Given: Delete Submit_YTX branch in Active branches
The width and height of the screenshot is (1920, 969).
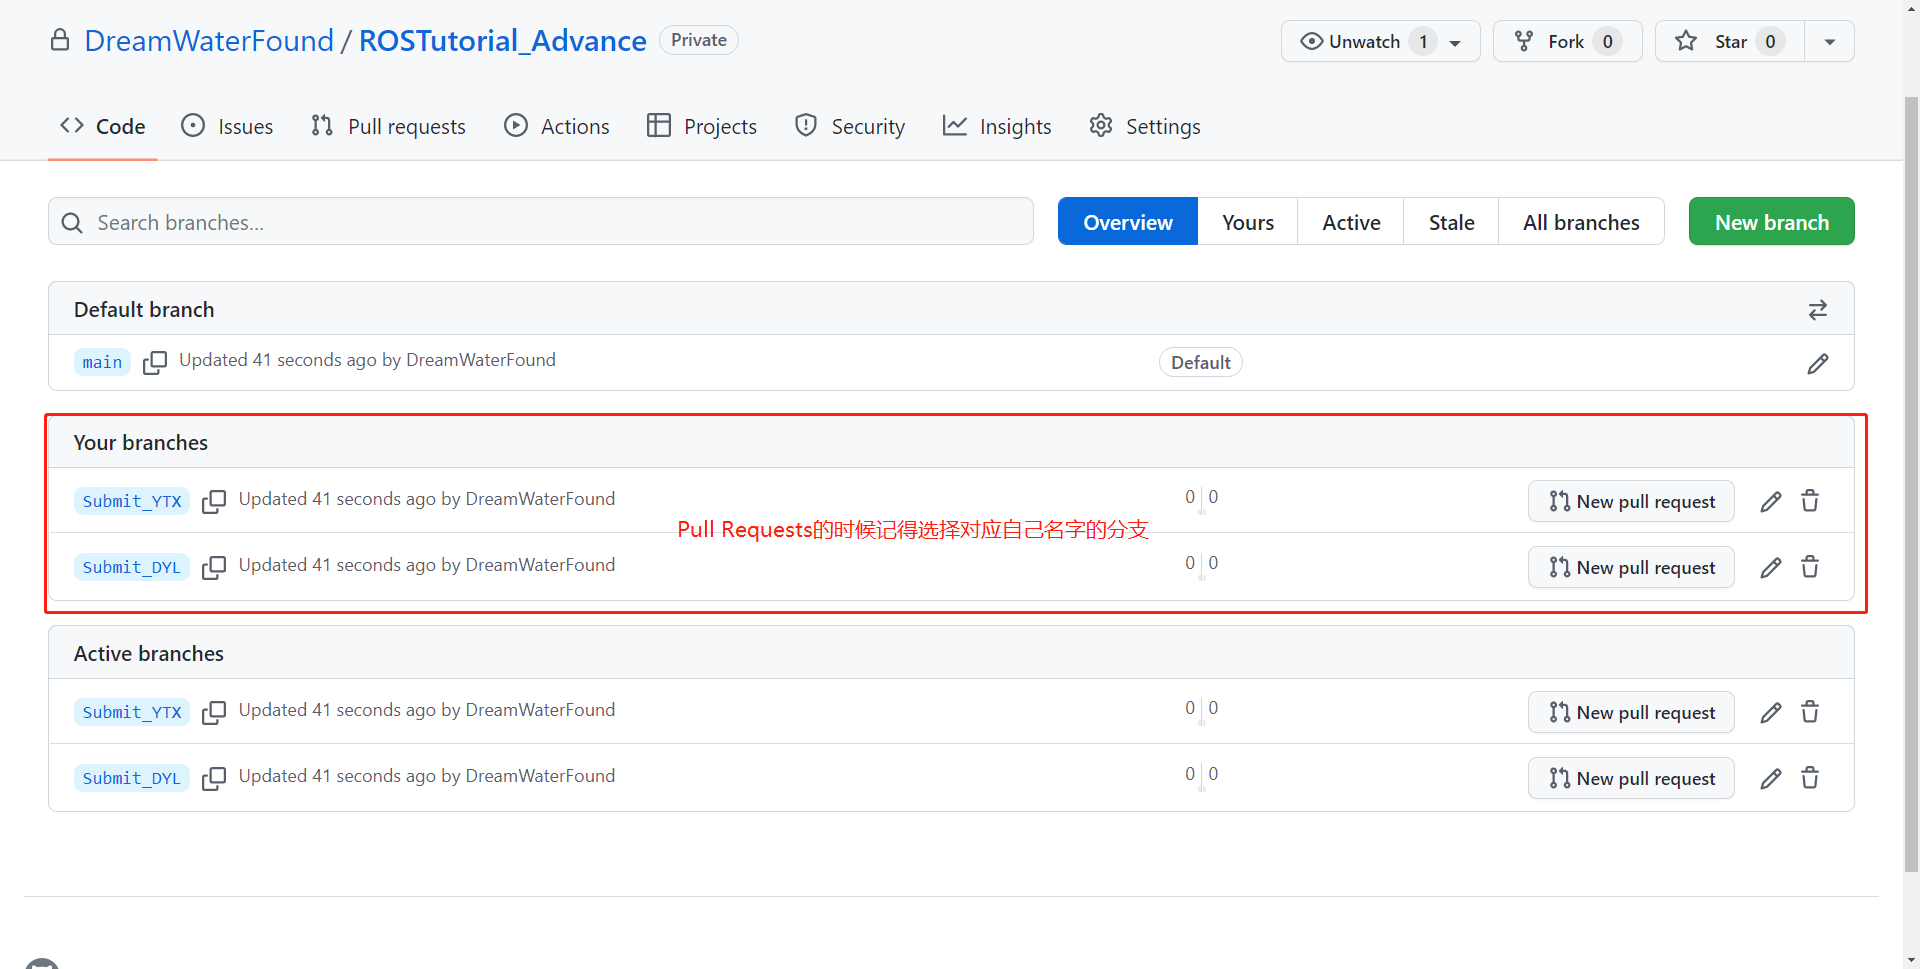Looking at the screenshot, I should (1810, 712).
